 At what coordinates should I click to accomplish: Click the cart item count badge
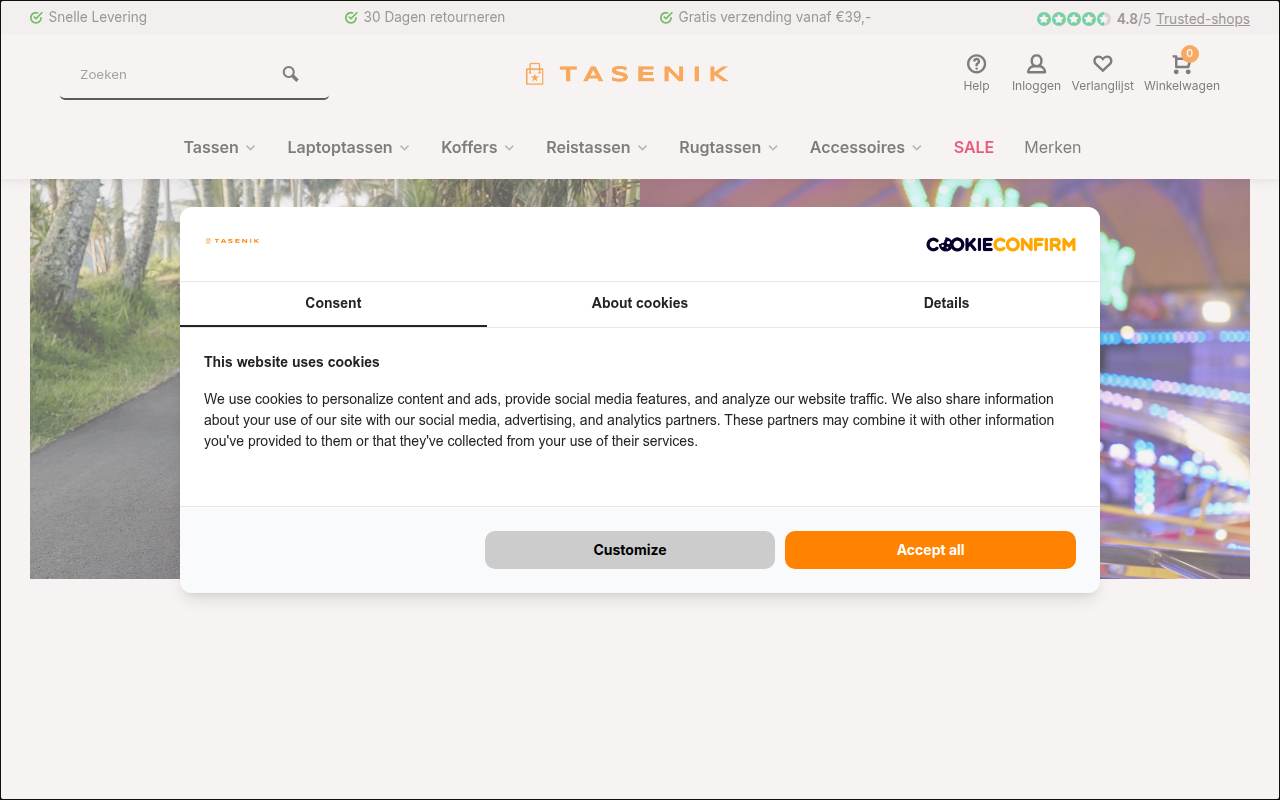pyautogui.click(x=1190, y=53)
